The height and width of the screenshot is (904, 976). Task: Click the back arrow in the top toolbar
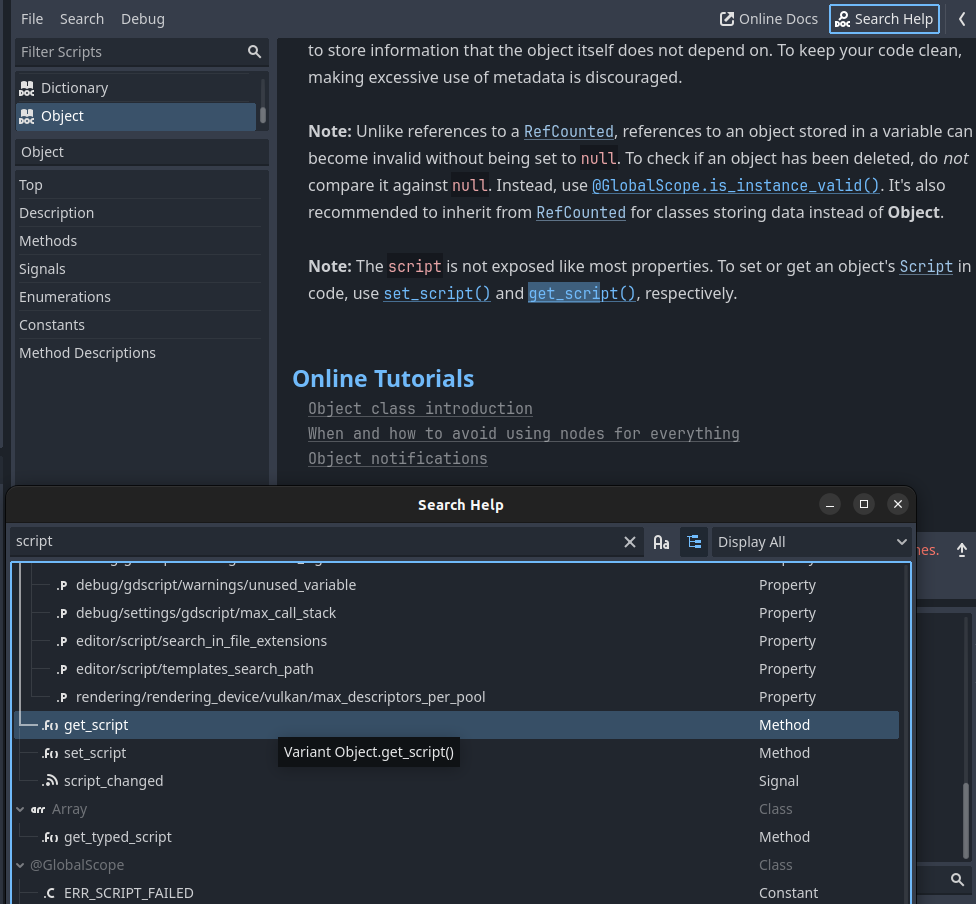[961, 19]
